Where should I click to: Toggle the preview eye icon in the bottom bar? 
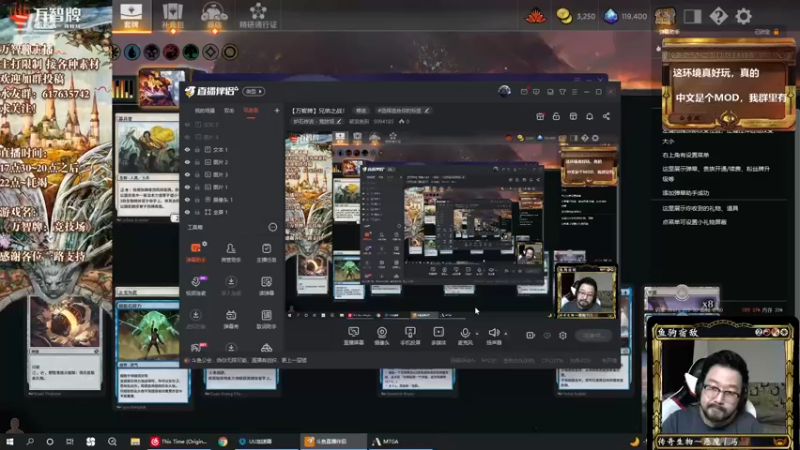[547, 335]
